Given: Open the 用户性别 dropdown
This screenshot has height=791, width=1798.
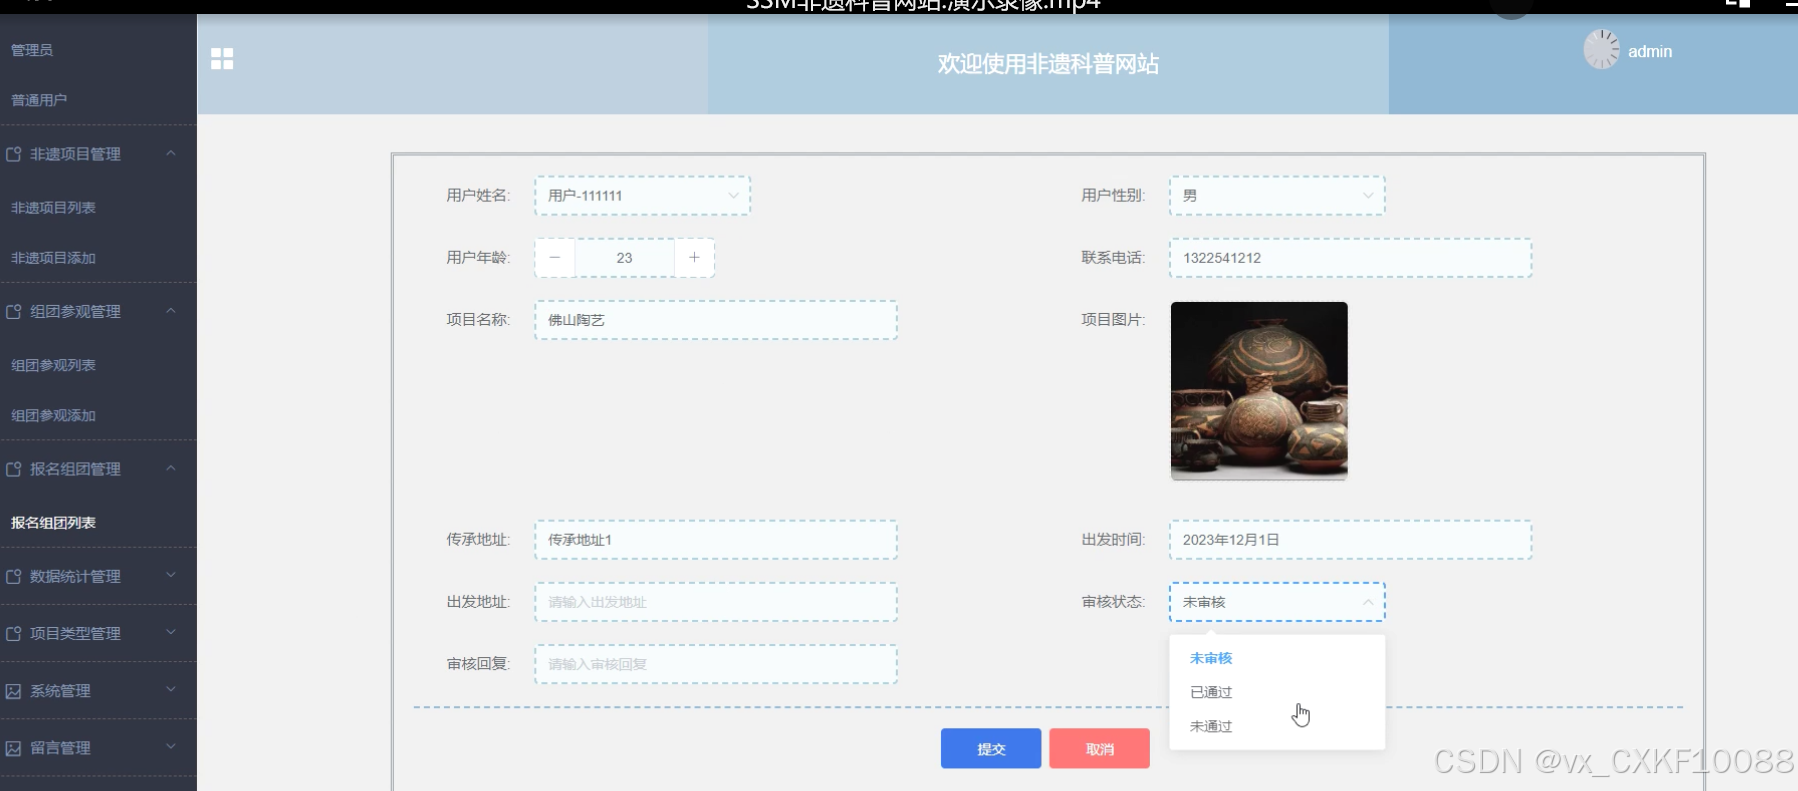Looking at the screenshot, I should pos(1277,196).
